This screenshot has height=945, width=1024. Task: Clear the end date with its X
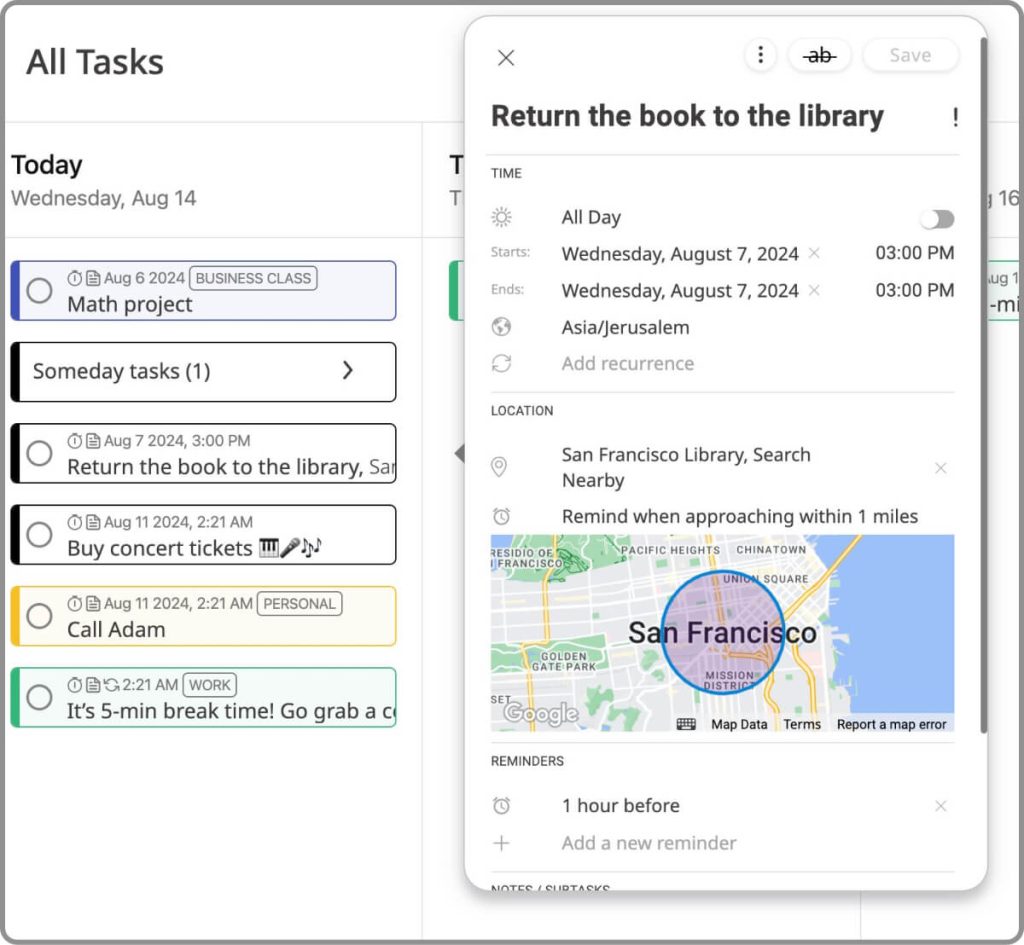click(x=814, y=290)
